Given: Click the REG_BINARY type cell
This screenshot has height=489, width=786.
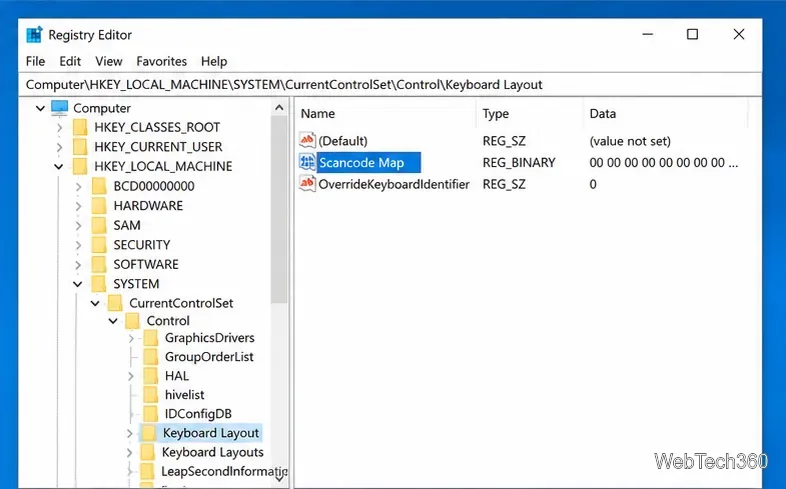Looking at the screenshot, I should (x=519, y=162).
